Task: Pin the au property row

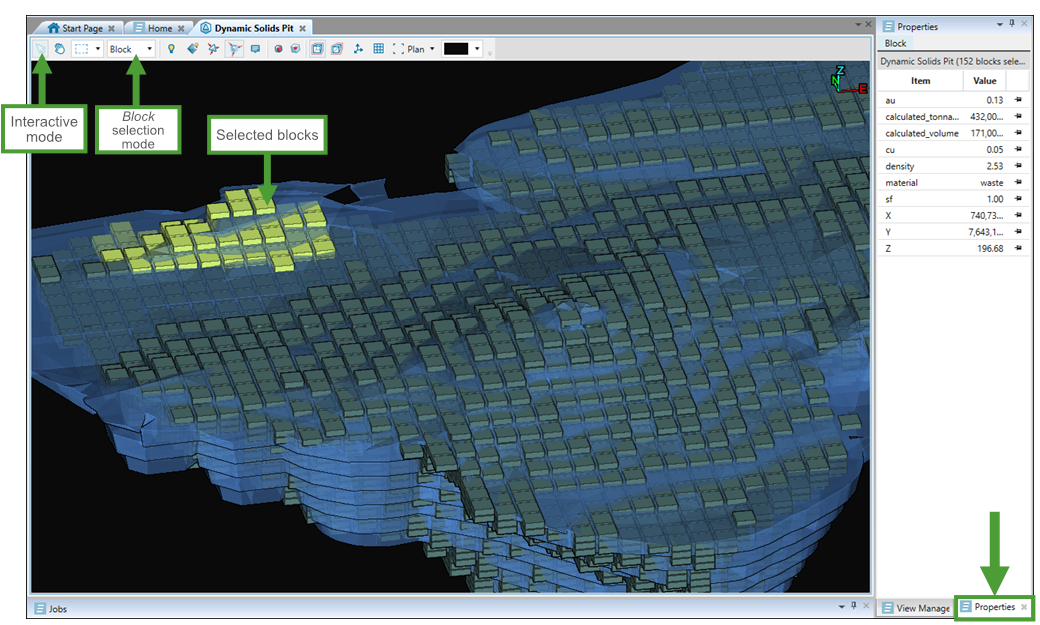Action: coord(1018,100)
